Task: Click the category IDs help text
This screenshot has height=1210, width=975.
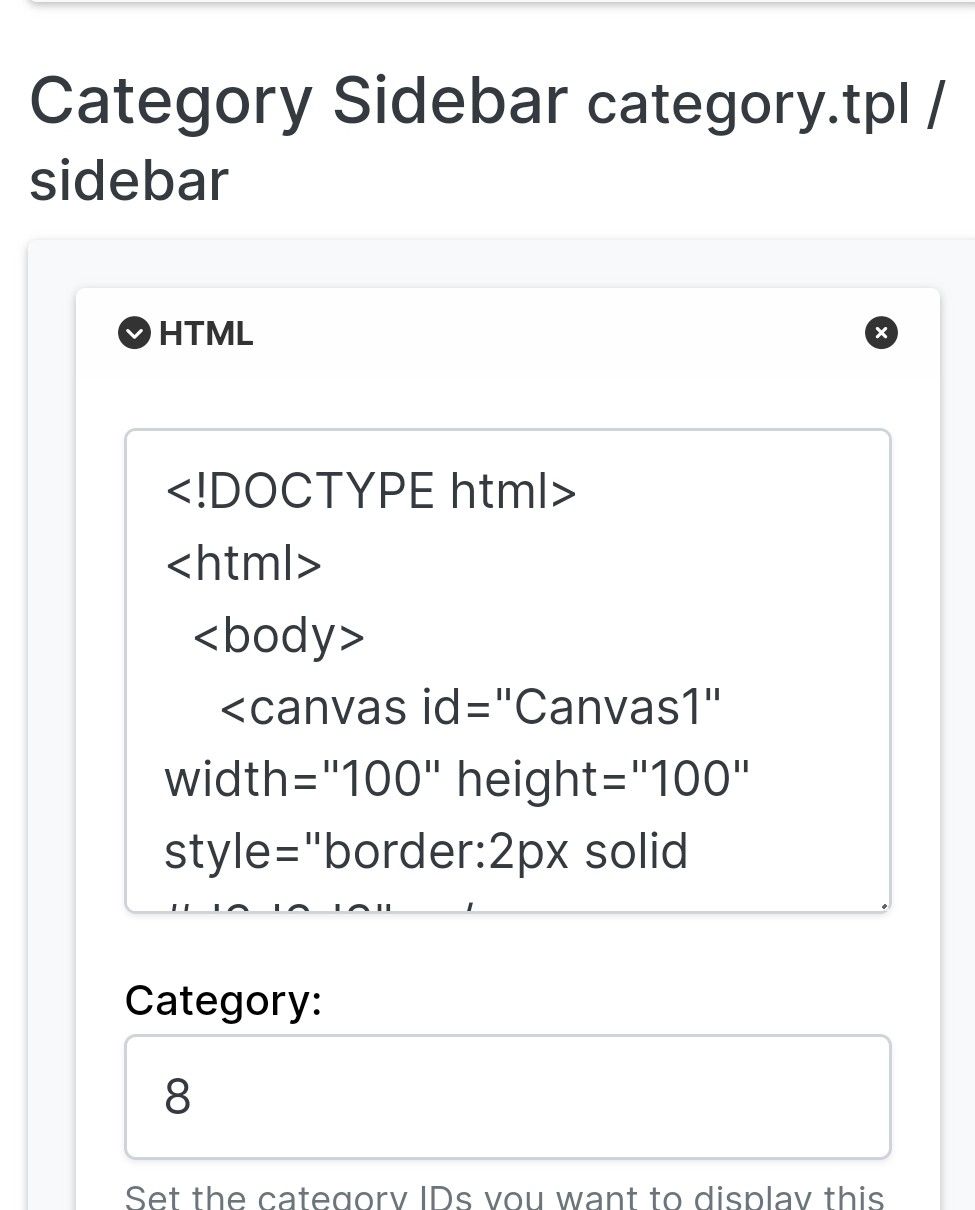Action: [x=505, y=1196]
